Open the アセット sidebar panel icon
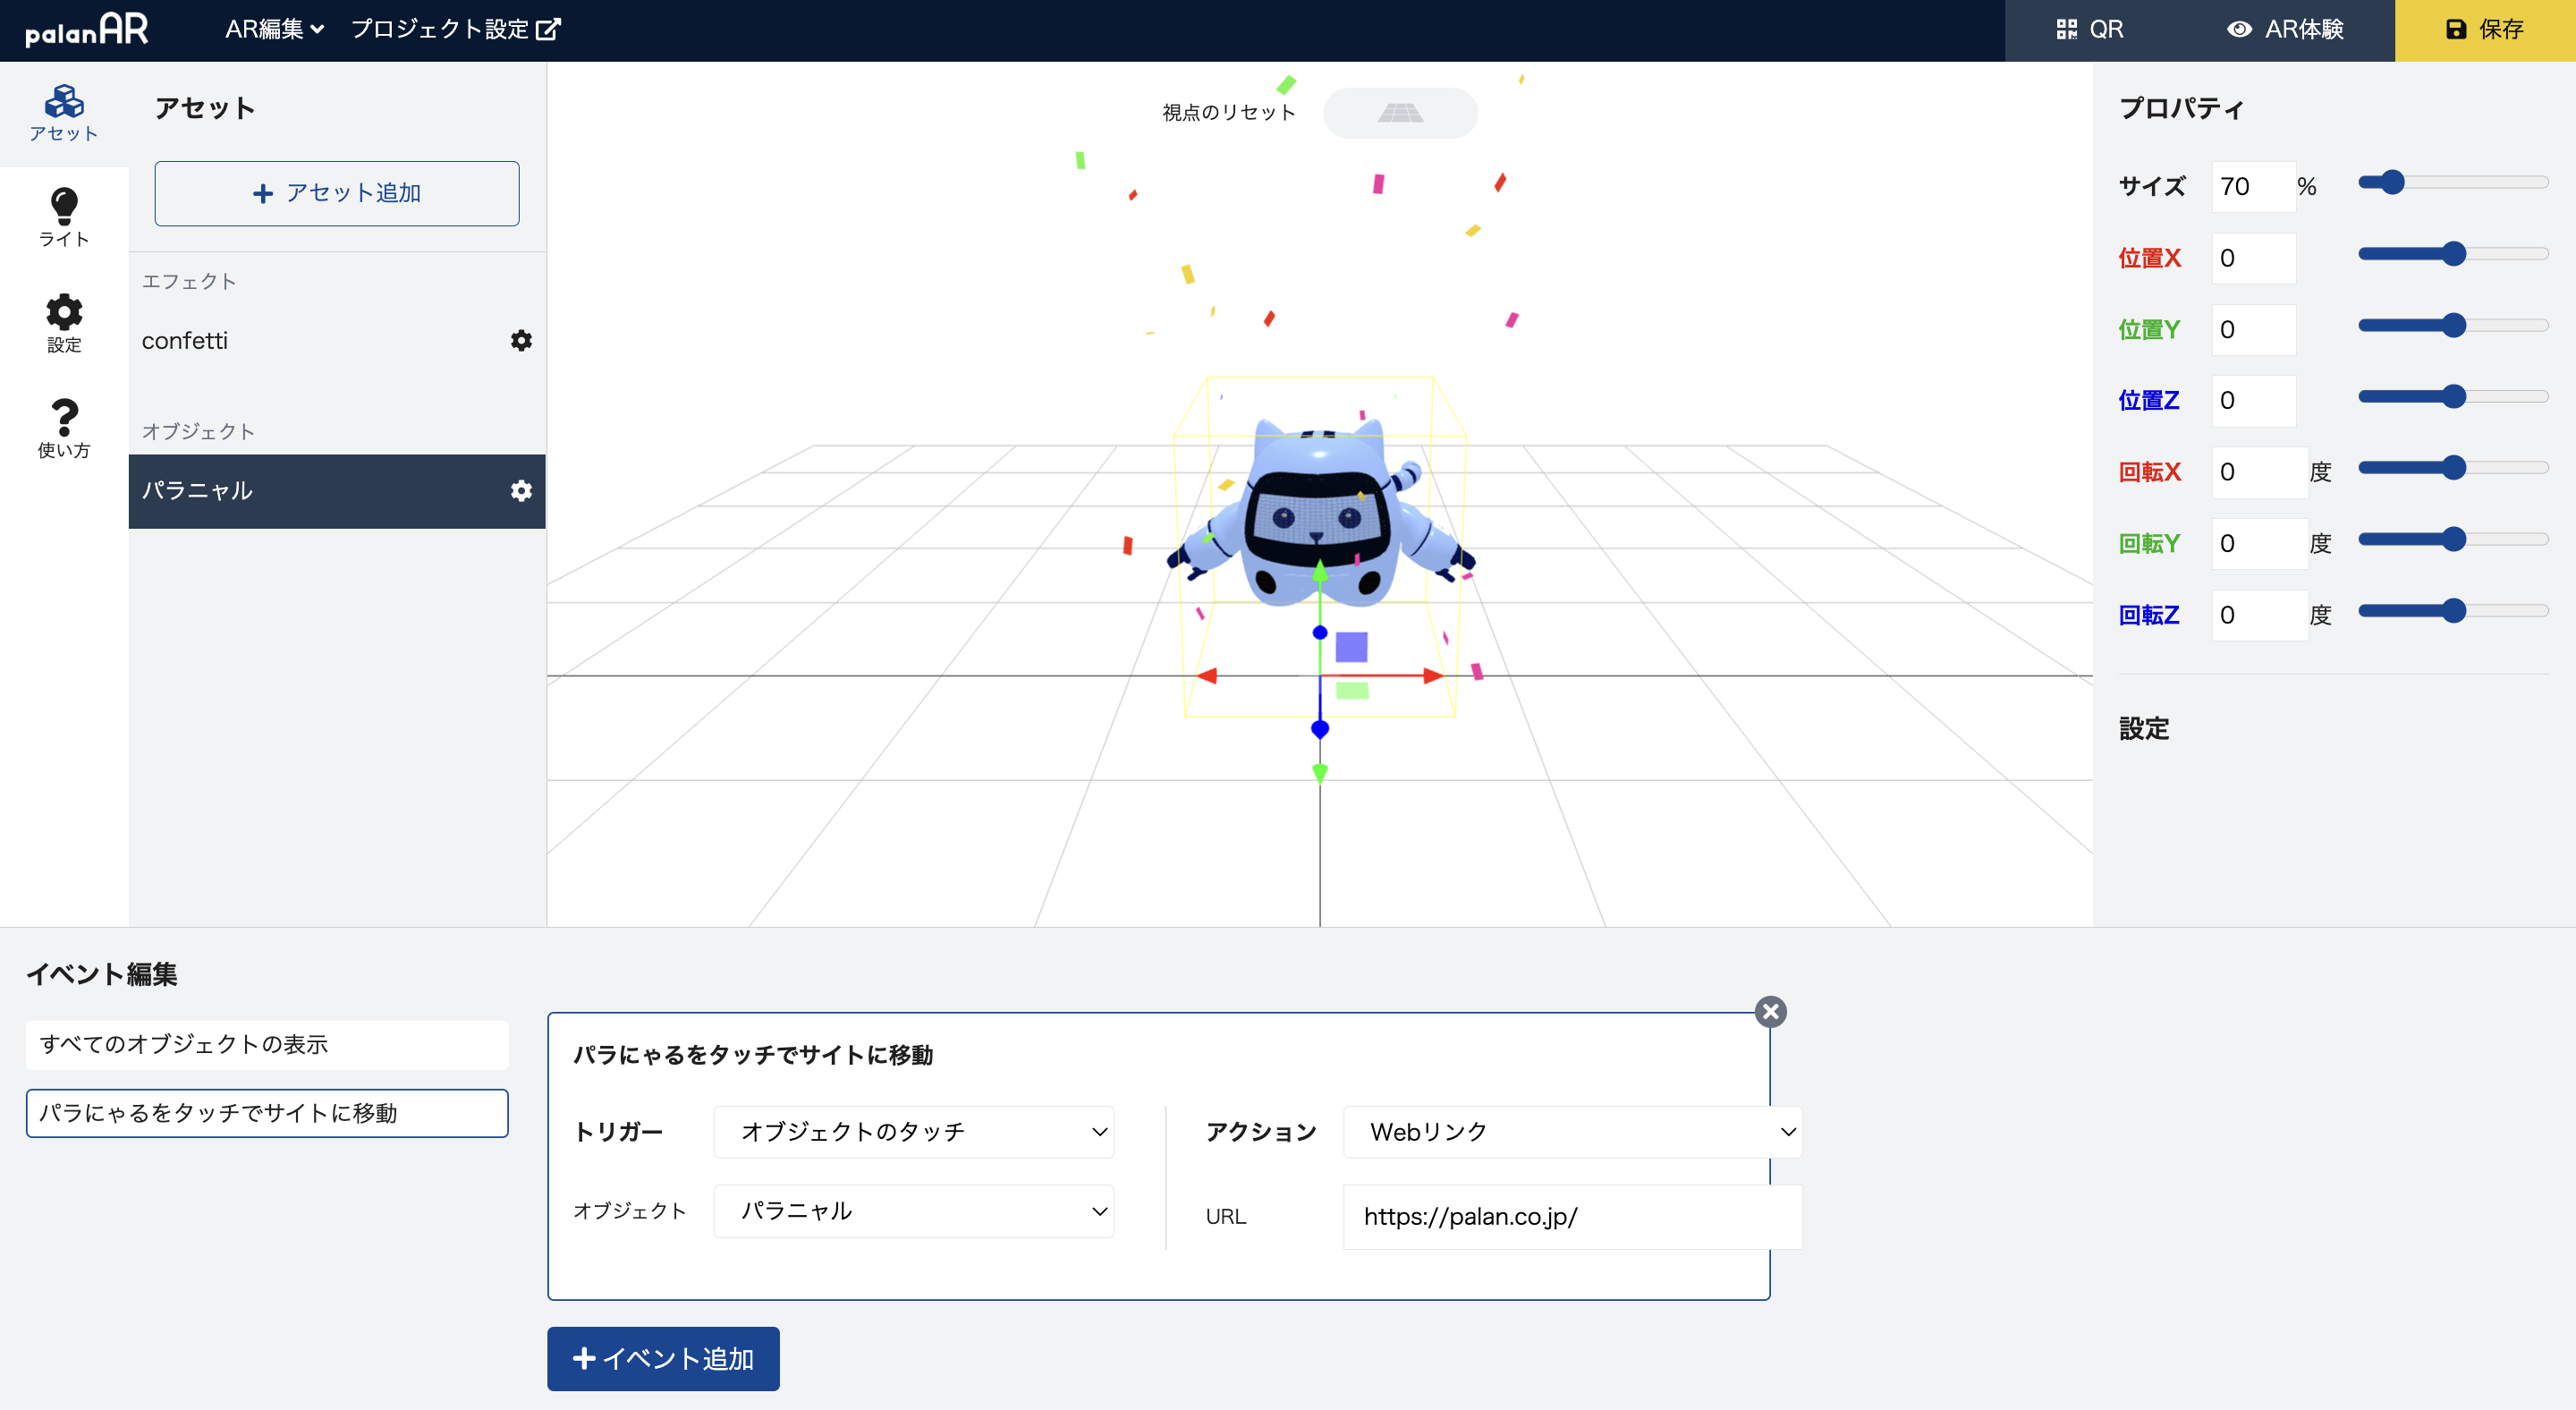Viewport: 2576px width, 1410px height. coord(64,114)
